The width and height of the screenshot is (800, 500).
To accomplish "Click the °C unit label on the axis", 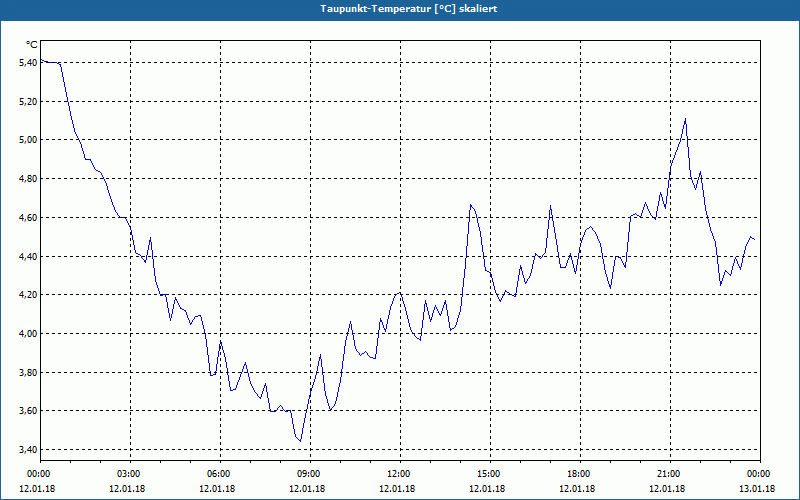I will point(32,45).
